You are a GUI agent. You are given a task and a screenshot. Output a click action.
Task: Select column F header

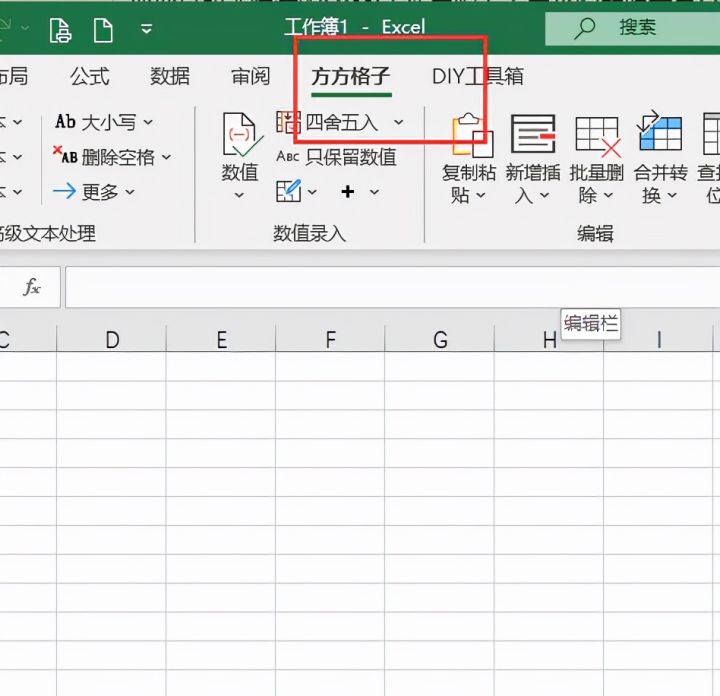pos(330,339)
